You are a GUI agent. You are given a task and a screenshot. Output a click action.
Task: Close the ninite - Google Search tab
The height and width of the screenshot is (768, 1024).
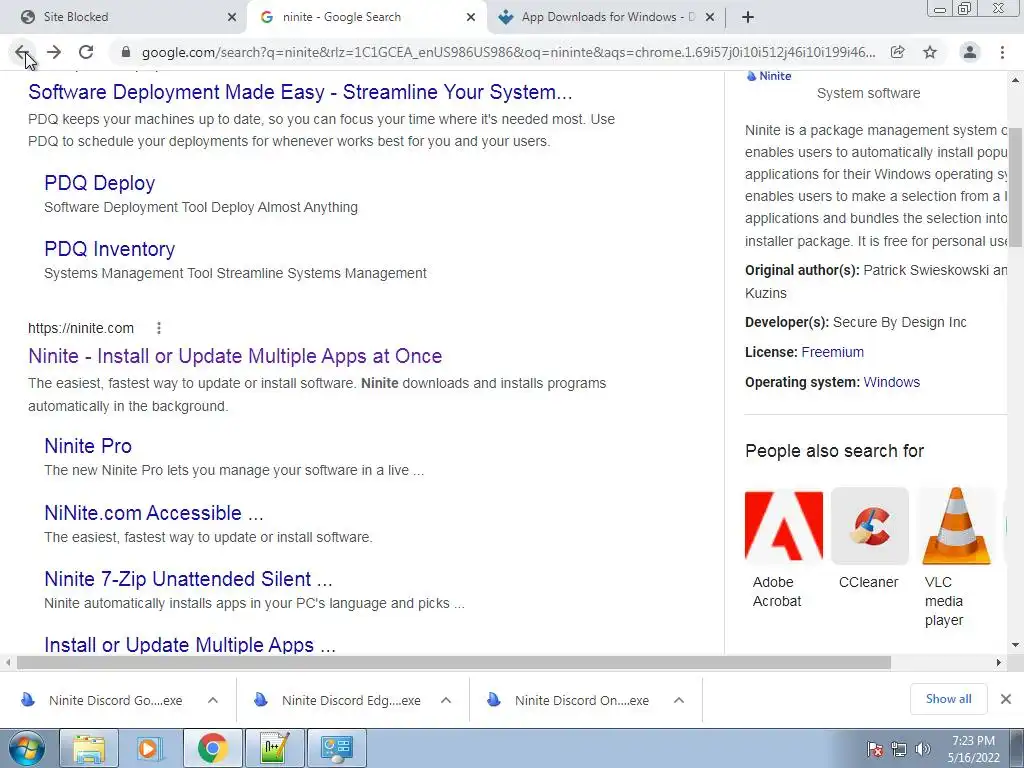[471, 18]
